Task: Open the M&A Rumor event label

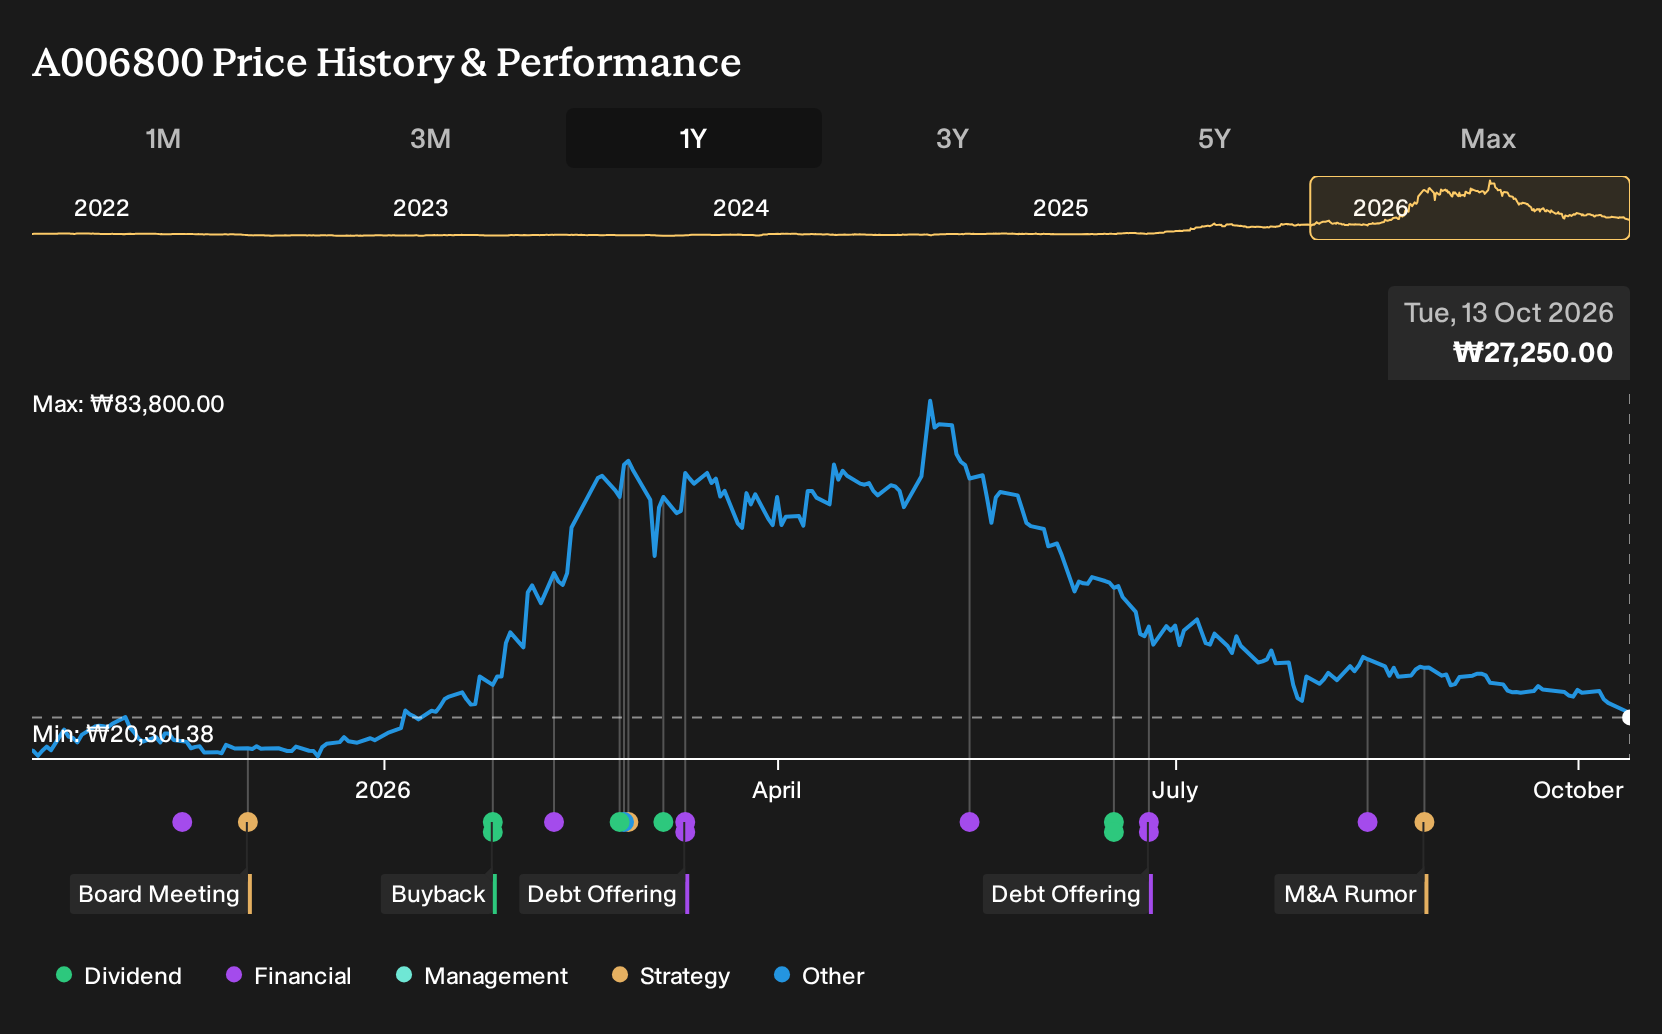Action: (1351, 894)
